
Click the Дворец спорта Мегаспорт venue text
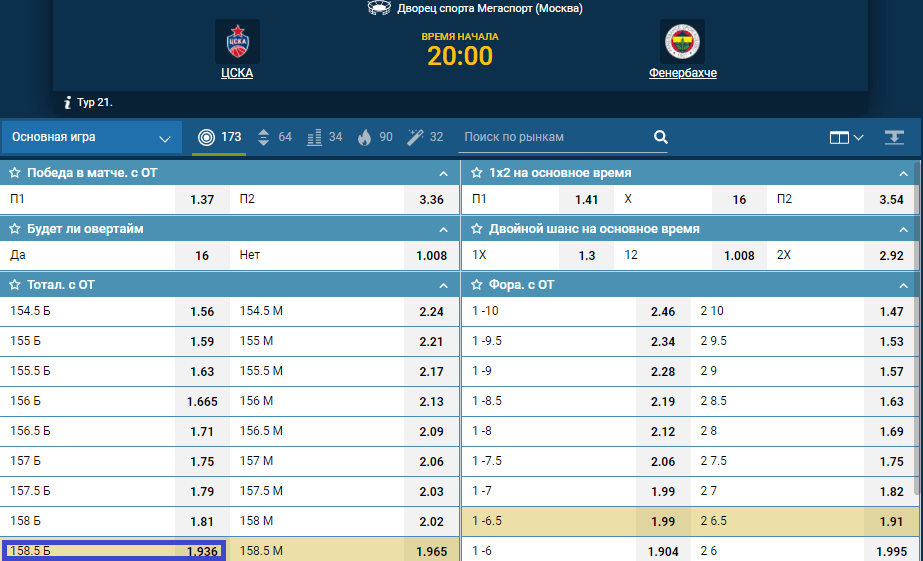tap(490, 8)
